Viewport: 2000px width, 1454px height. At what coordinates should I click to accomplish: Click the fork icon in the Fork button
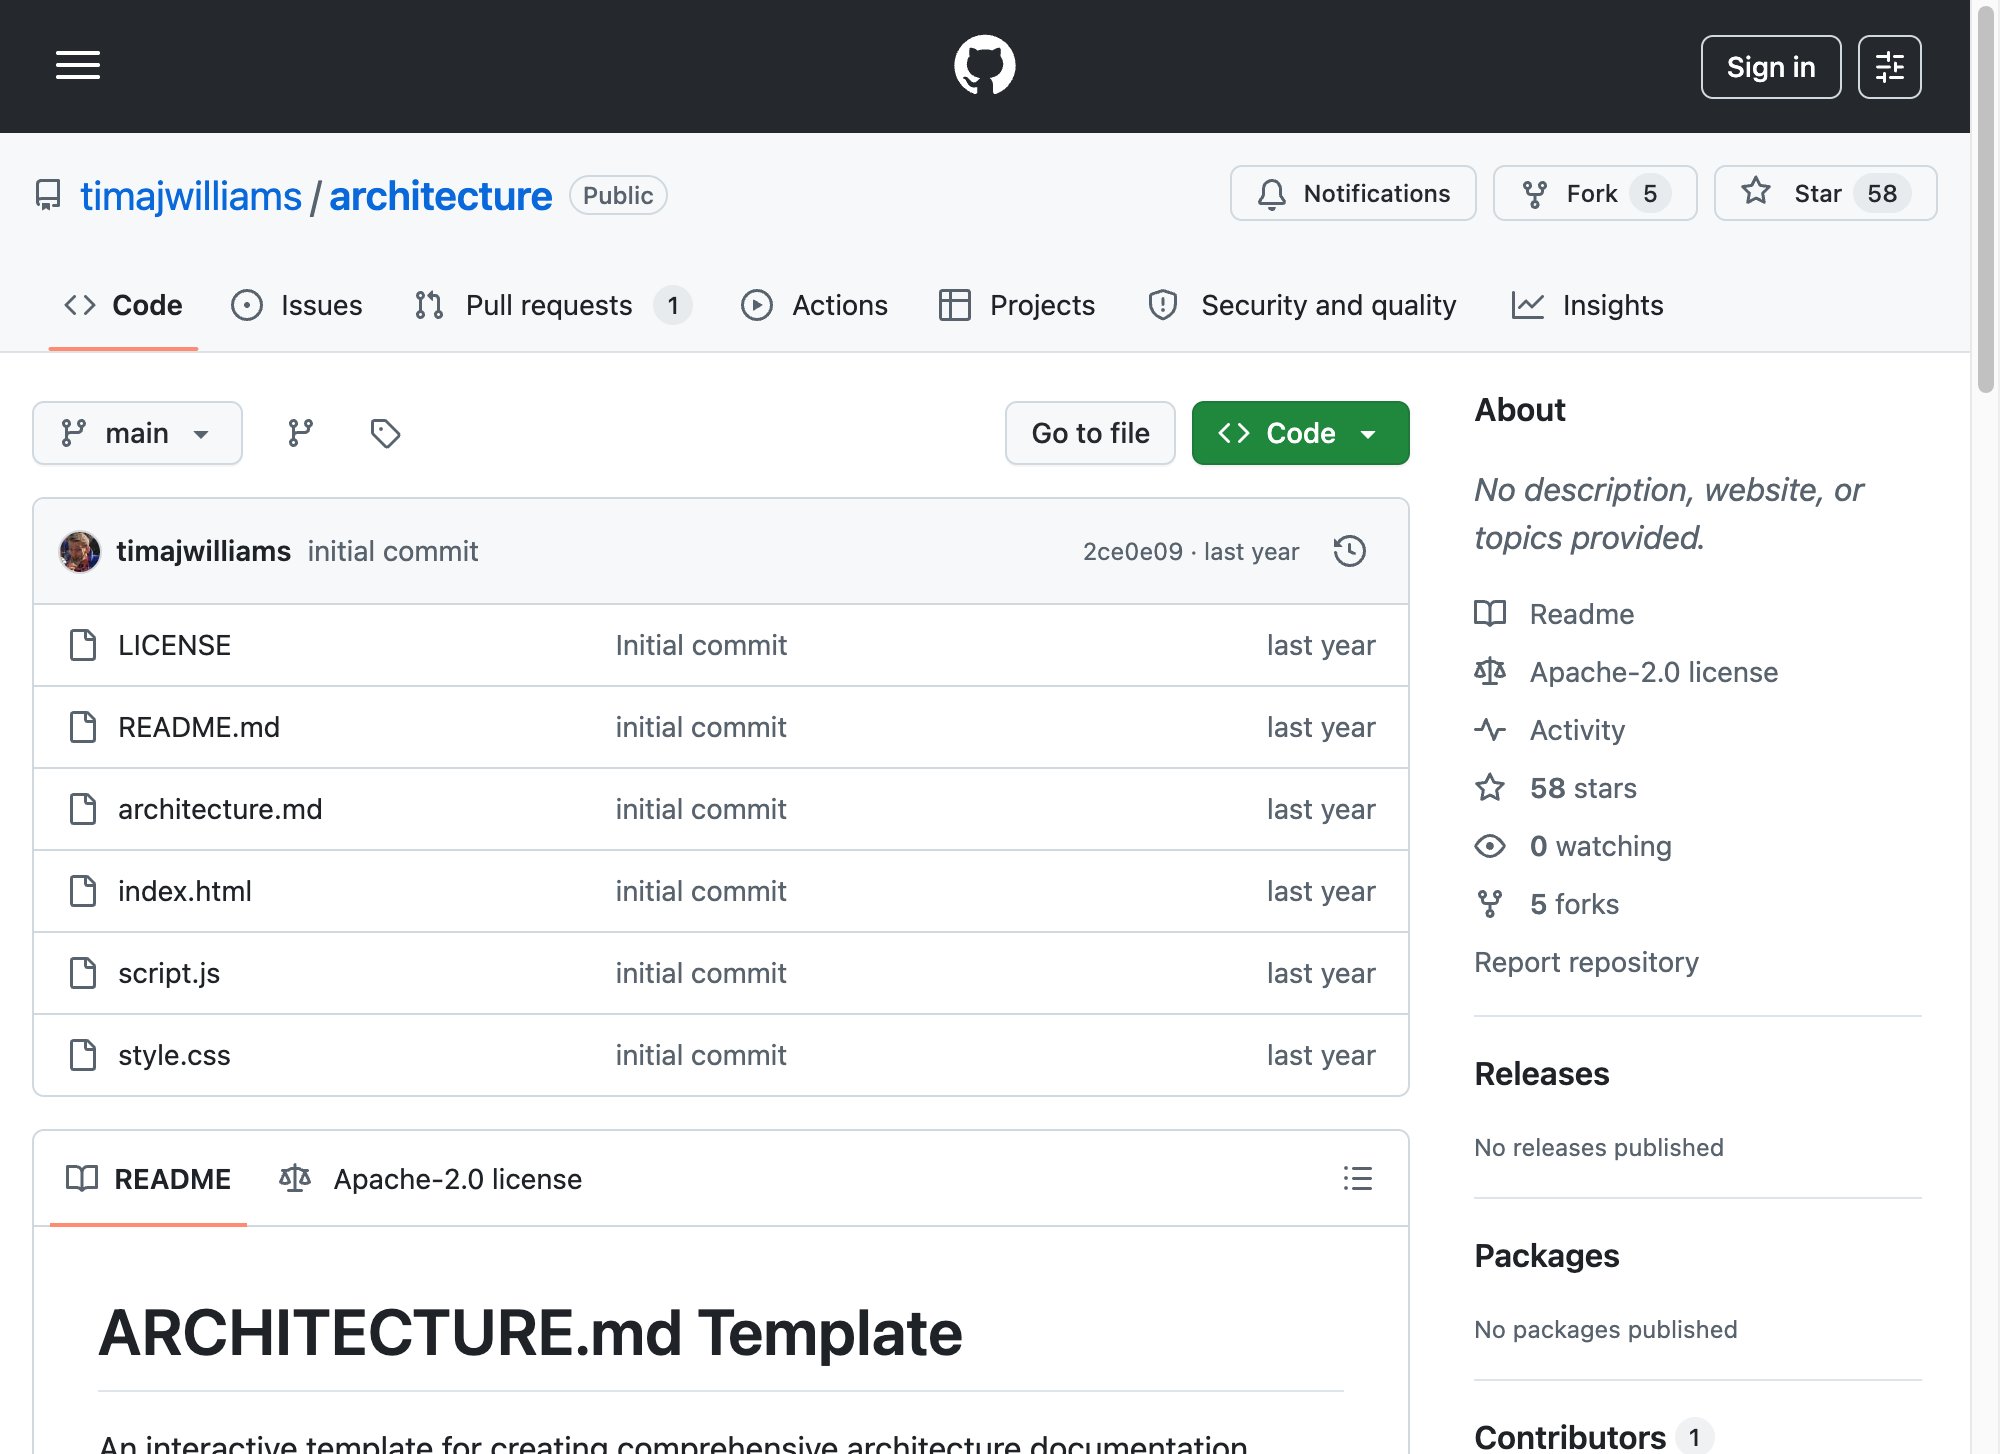click(1535, 194)
